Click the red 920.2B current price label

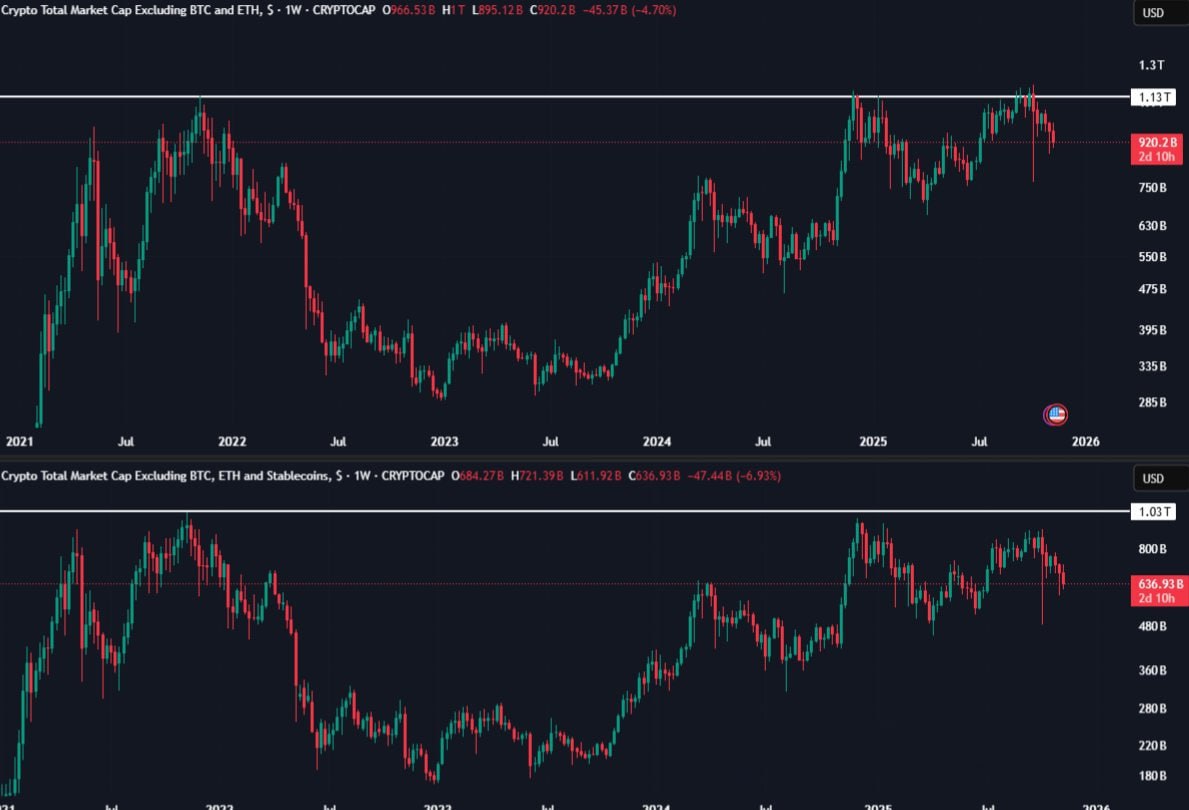[x=1155, y=142]
